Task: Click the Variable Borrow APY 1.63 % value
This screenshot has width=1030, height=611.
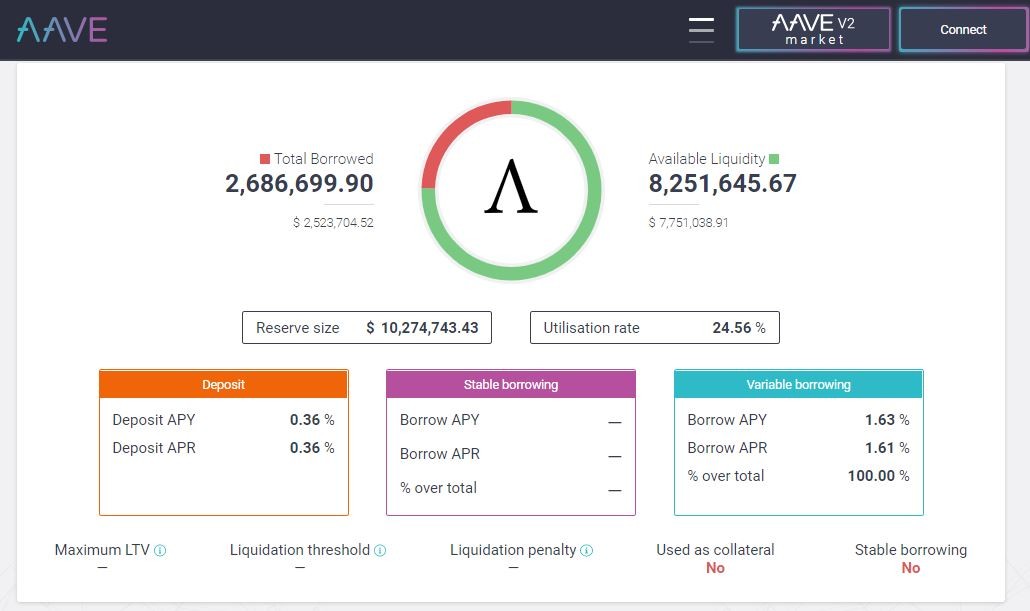Action: (887, 420)
